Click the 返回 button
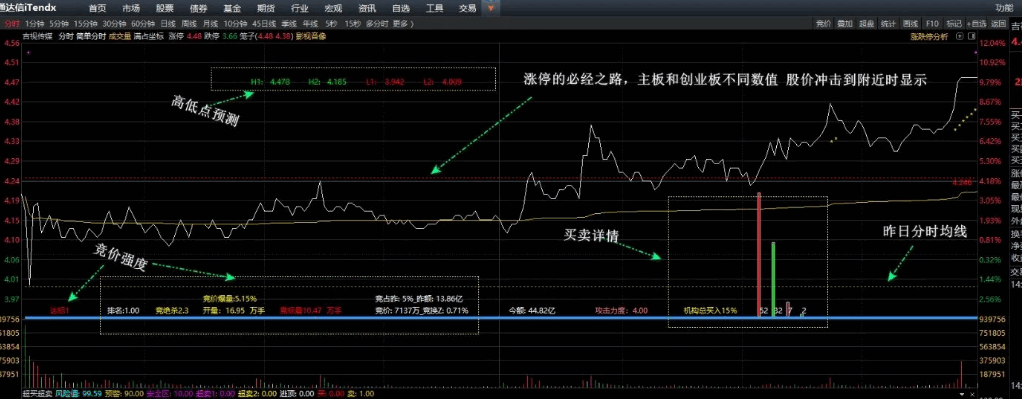 tap(998, 23)
